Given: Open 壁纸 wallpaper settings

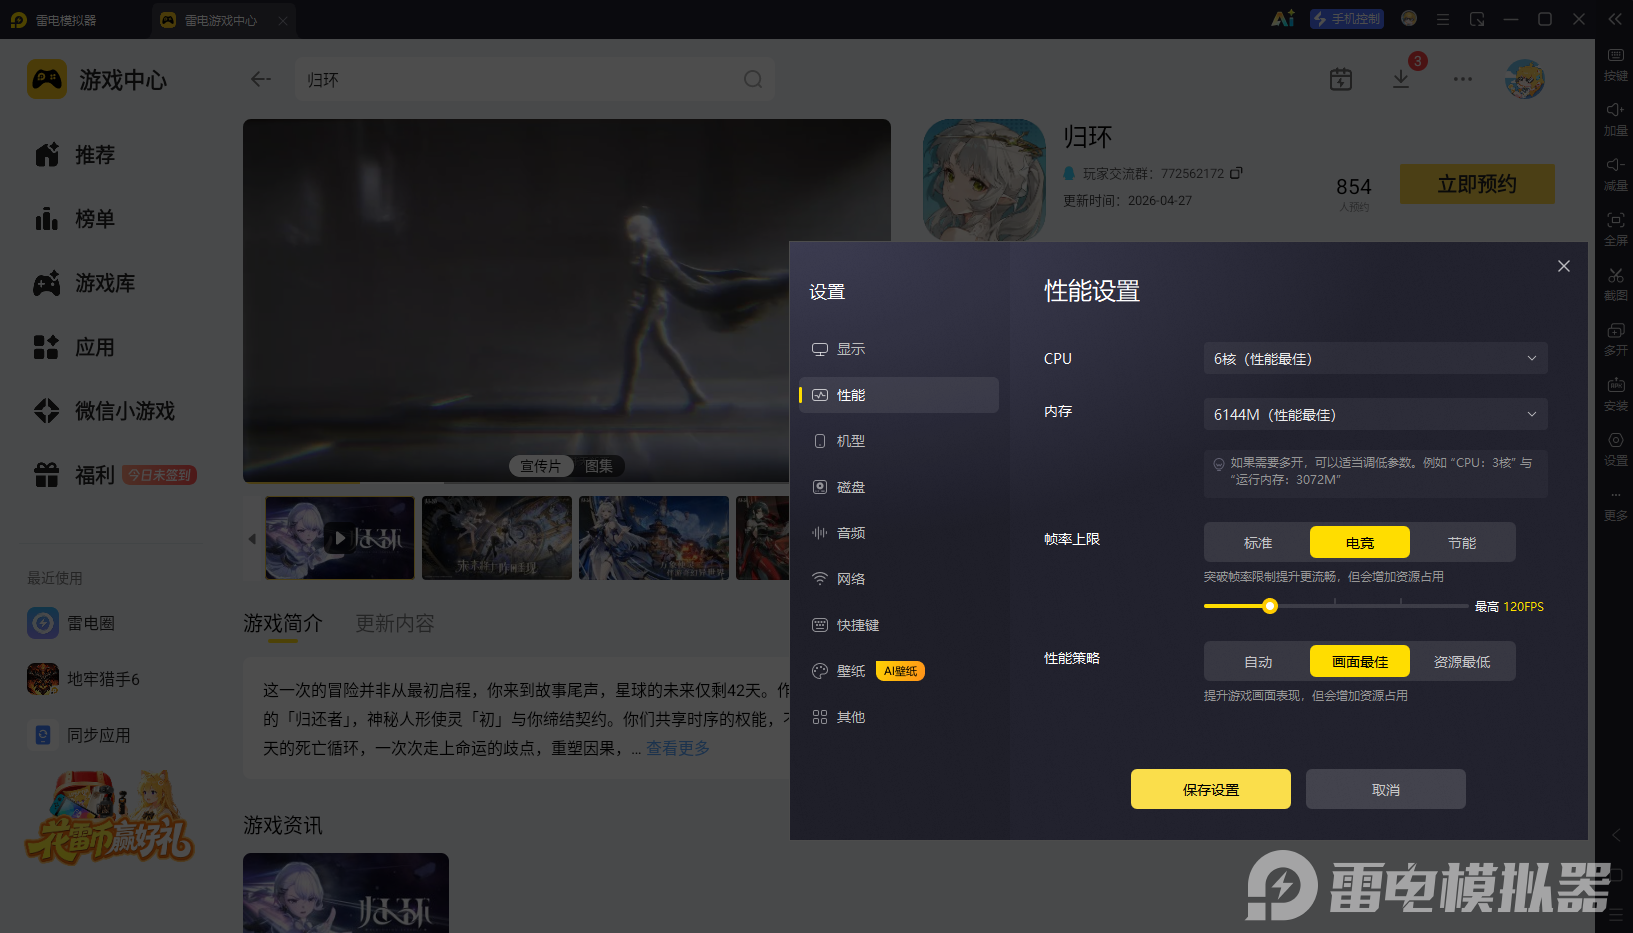Looking at the screenshot, I should click(x=898, y=671).
